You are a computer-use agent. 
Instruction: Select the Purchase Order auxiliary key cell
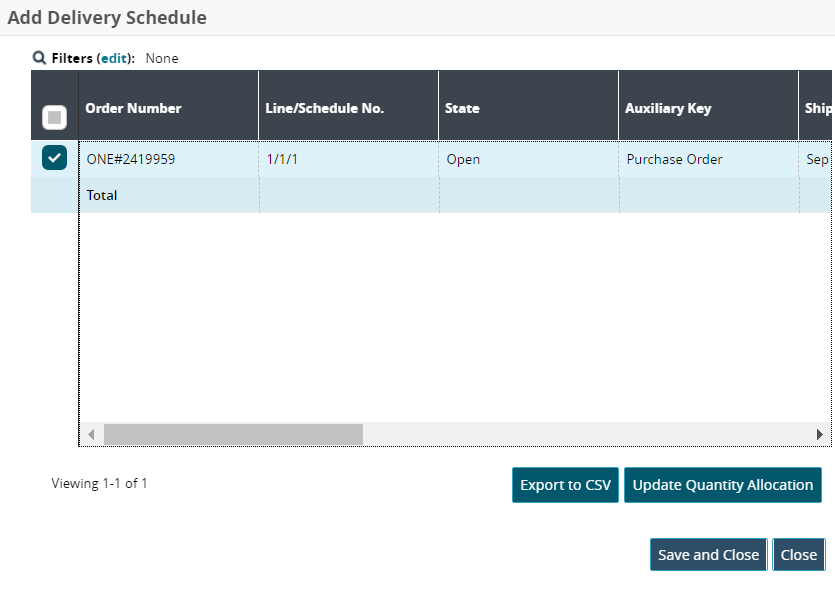[674, 159]
